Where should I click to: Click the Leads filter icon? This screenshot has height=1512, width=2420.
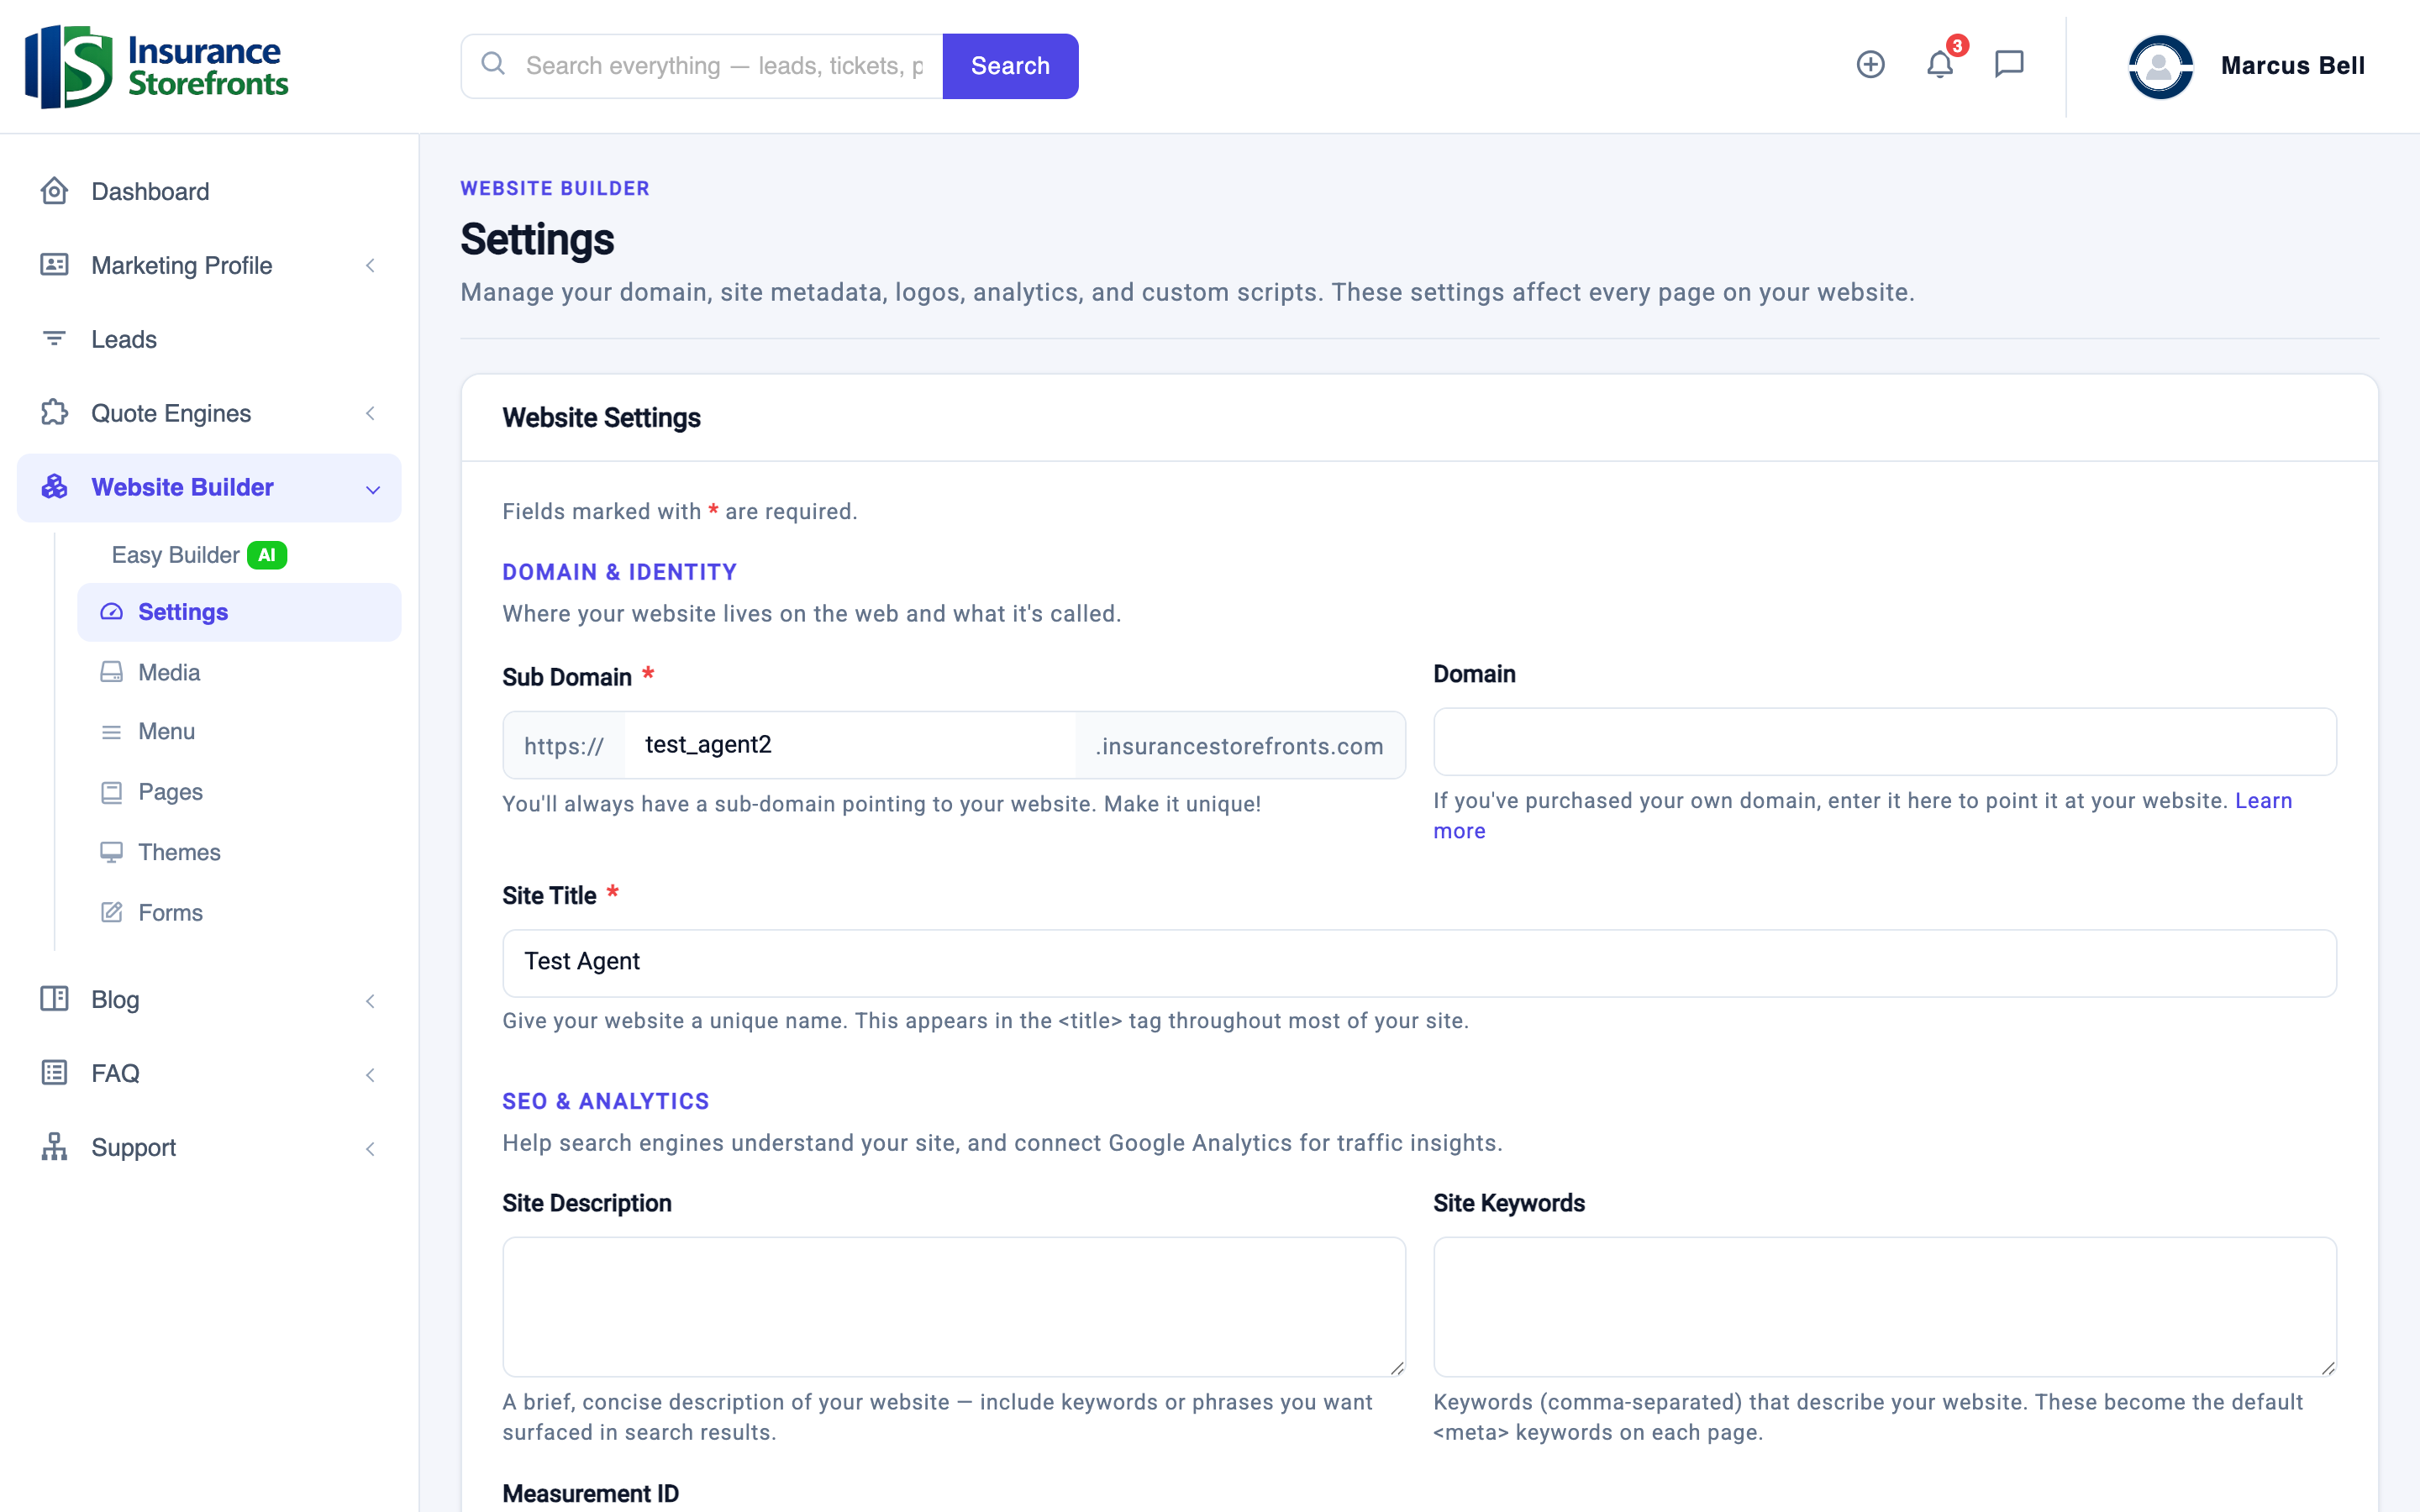pyautogui.click(x=54, y=339)
